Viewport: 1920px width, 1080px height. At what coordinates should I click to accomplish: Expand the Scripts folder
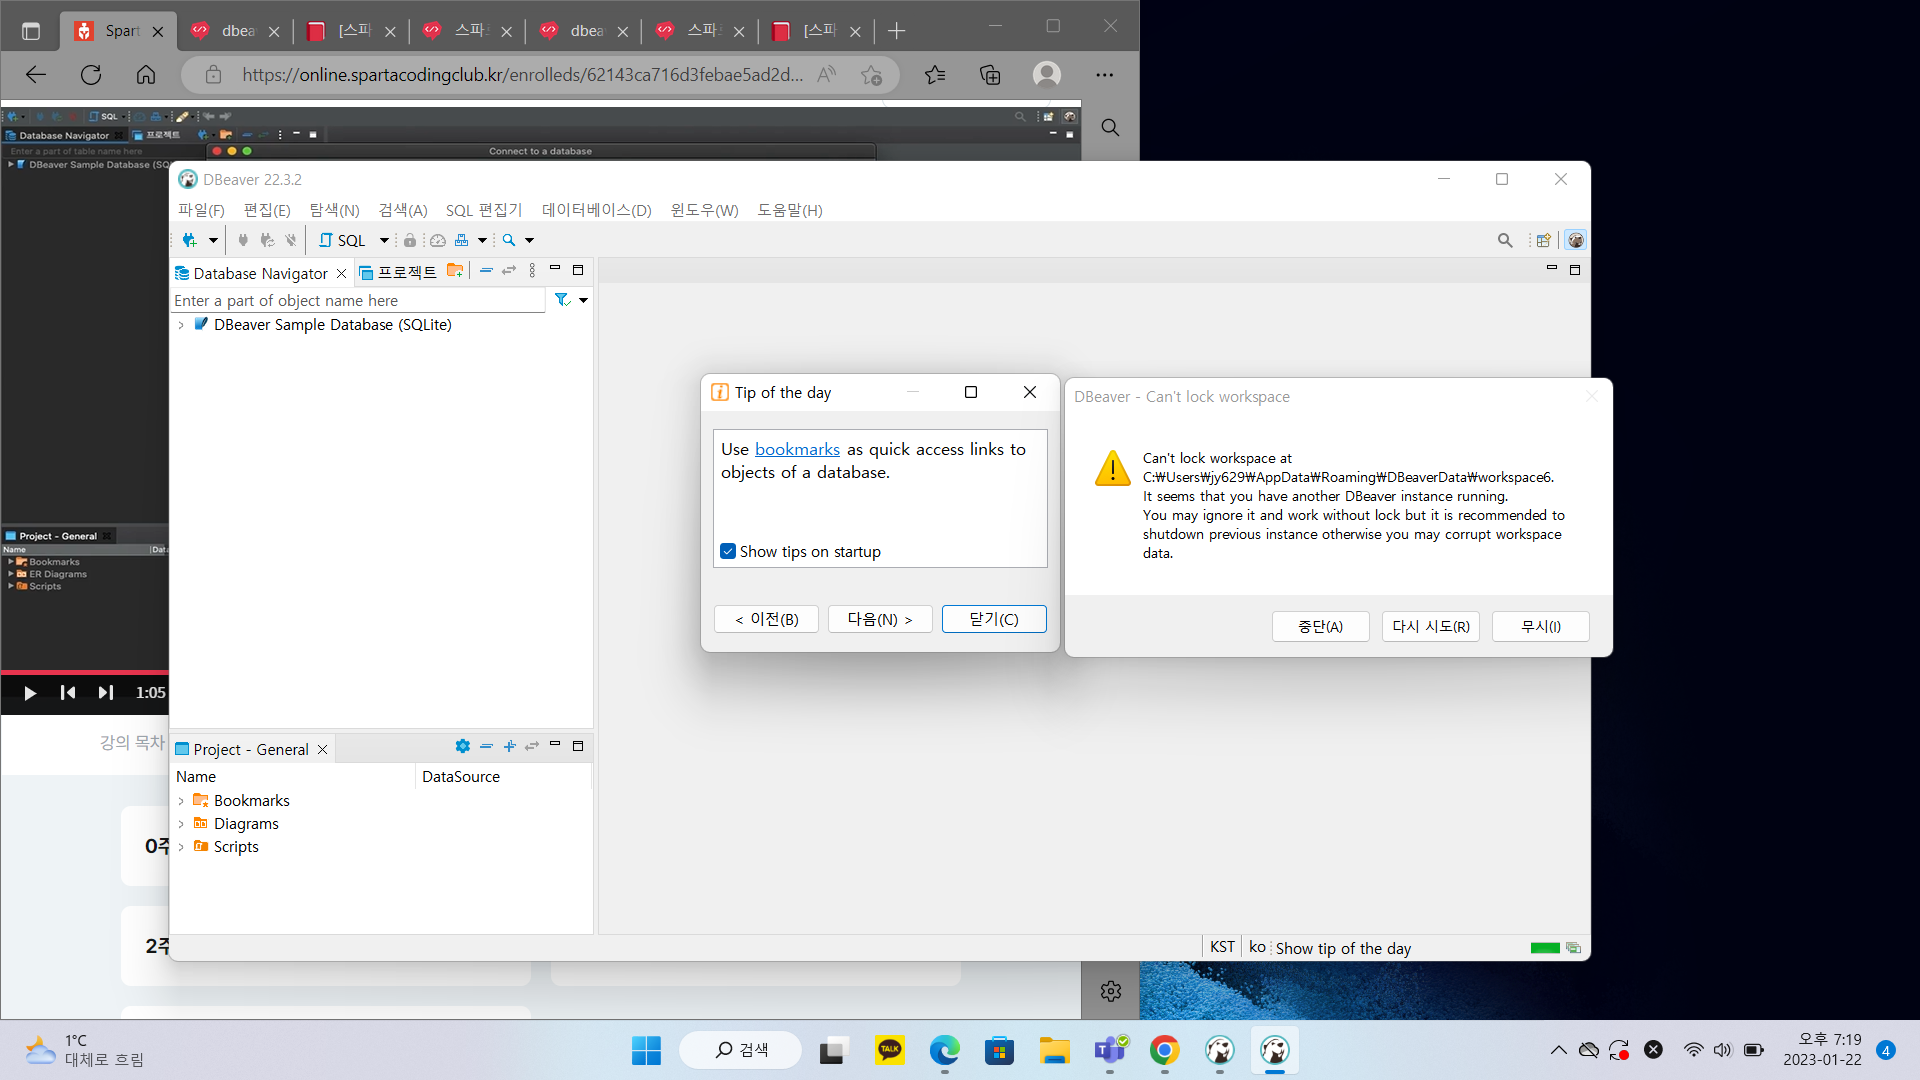[x=181, y=847]
